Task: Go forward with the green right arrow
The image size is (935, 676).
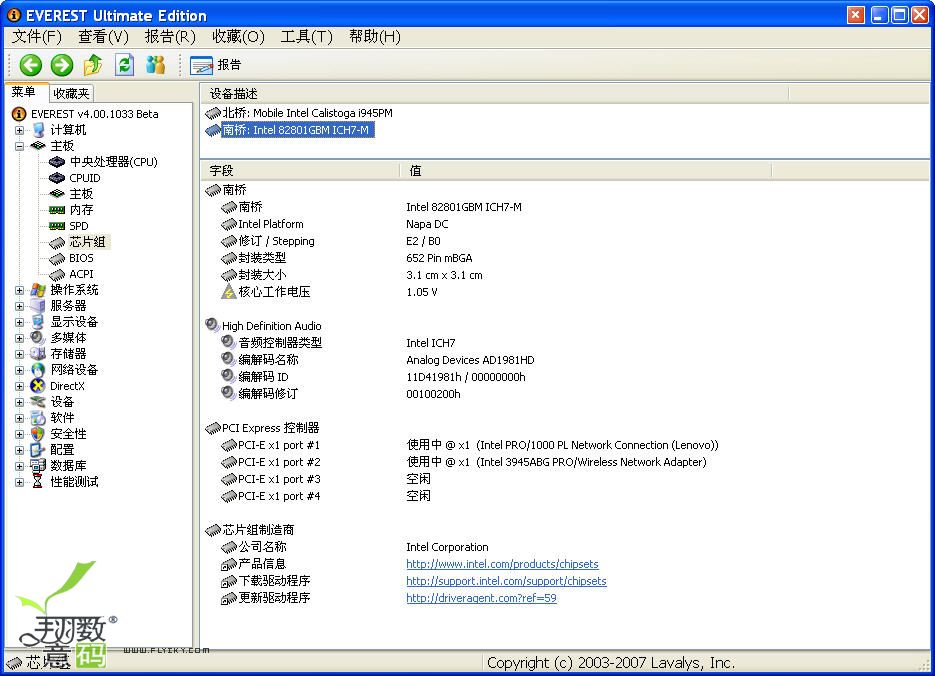Action: coord(61,65)
